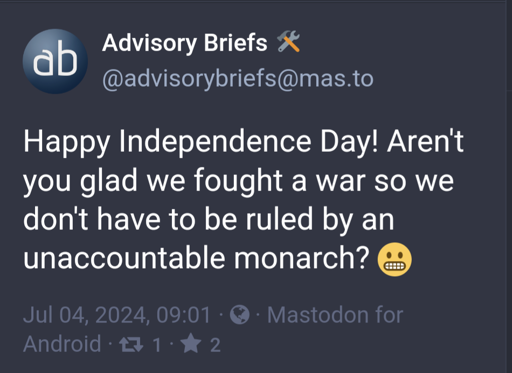Screen dimensions: 512x373
Task: Open the favorites count showing 2
Action: [215, 345]
